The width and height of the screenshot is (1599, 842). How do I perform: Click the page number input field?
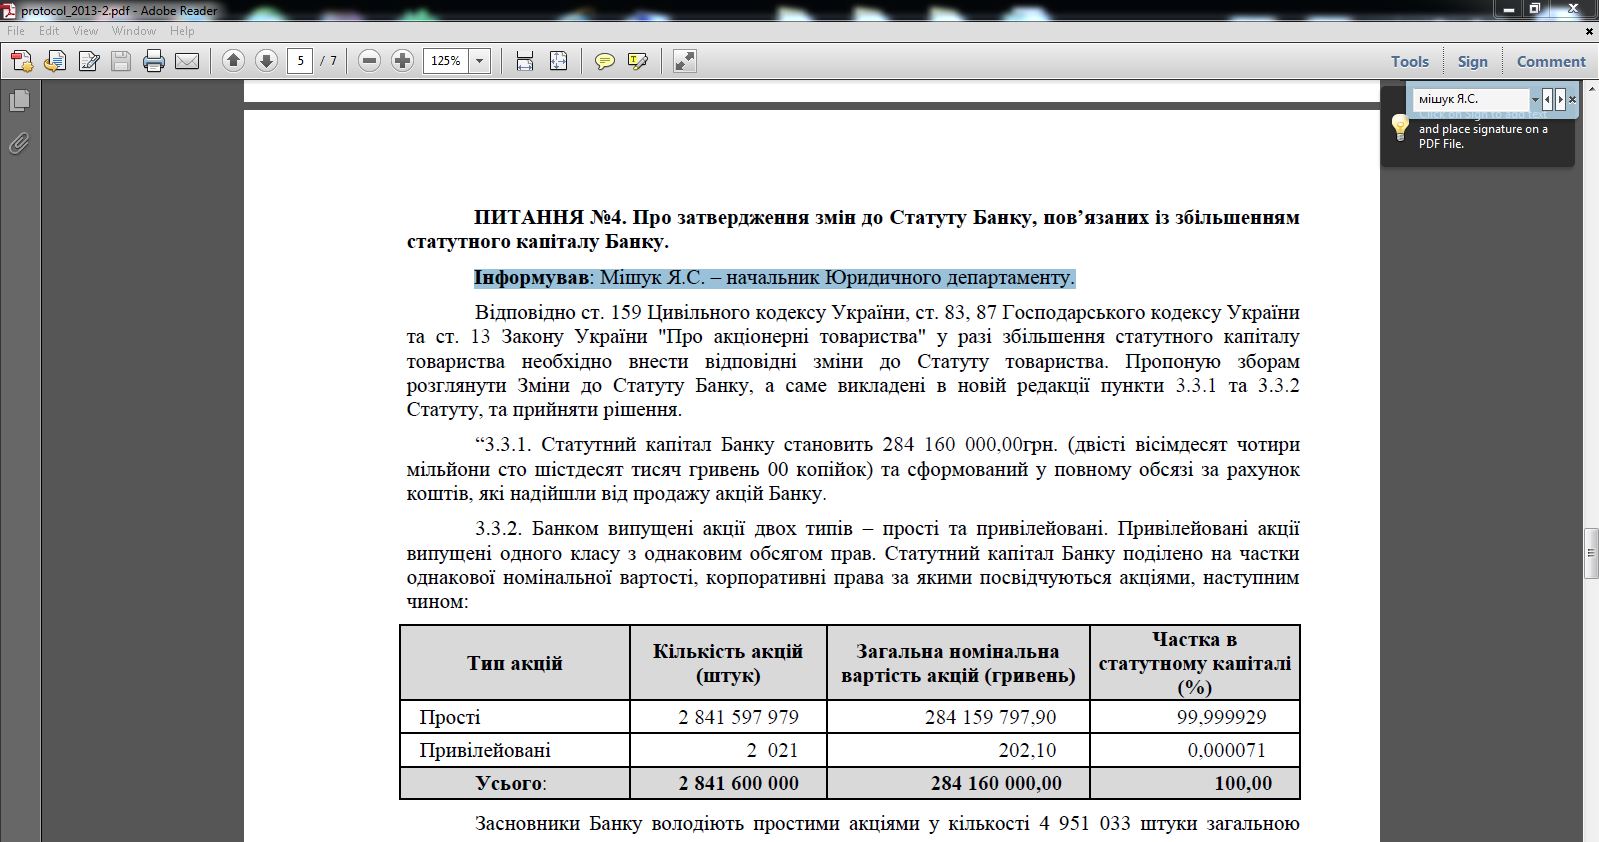pyautogui.click(x=300, y=61)
